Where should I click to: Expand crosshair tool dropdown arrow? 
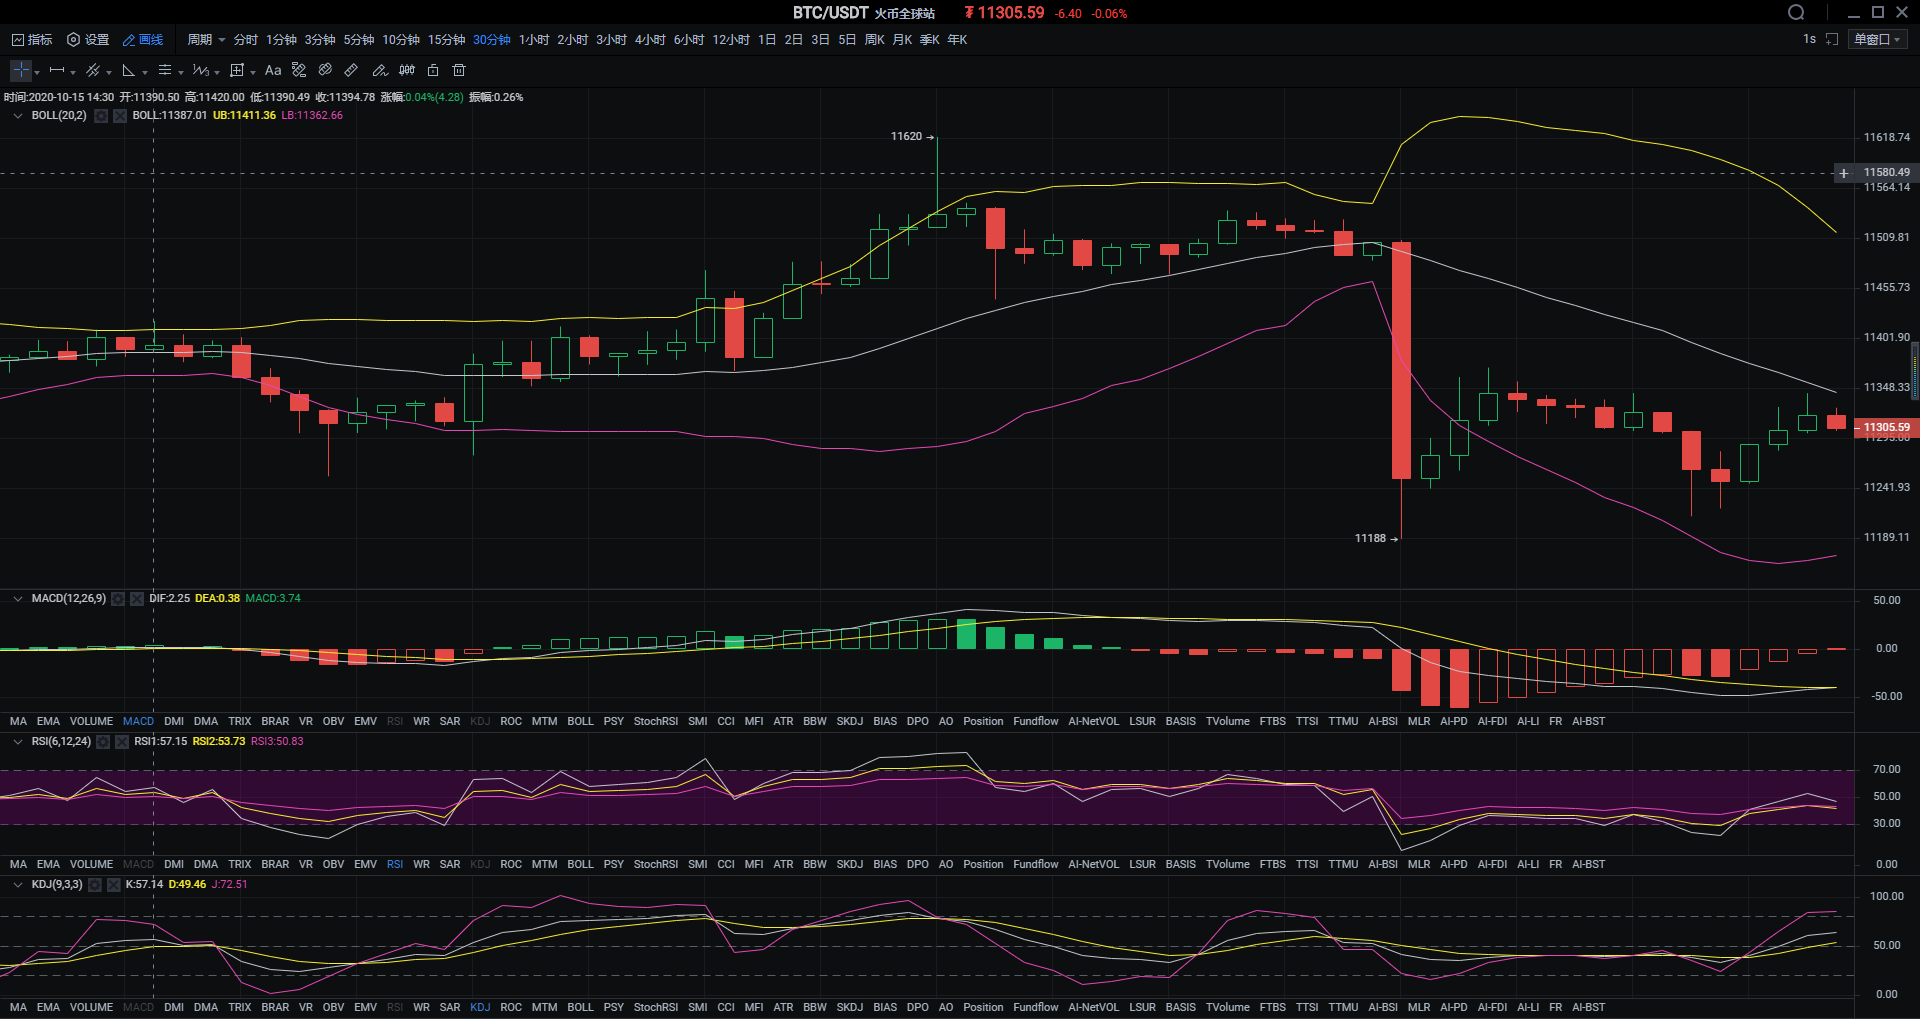(37, 72)
